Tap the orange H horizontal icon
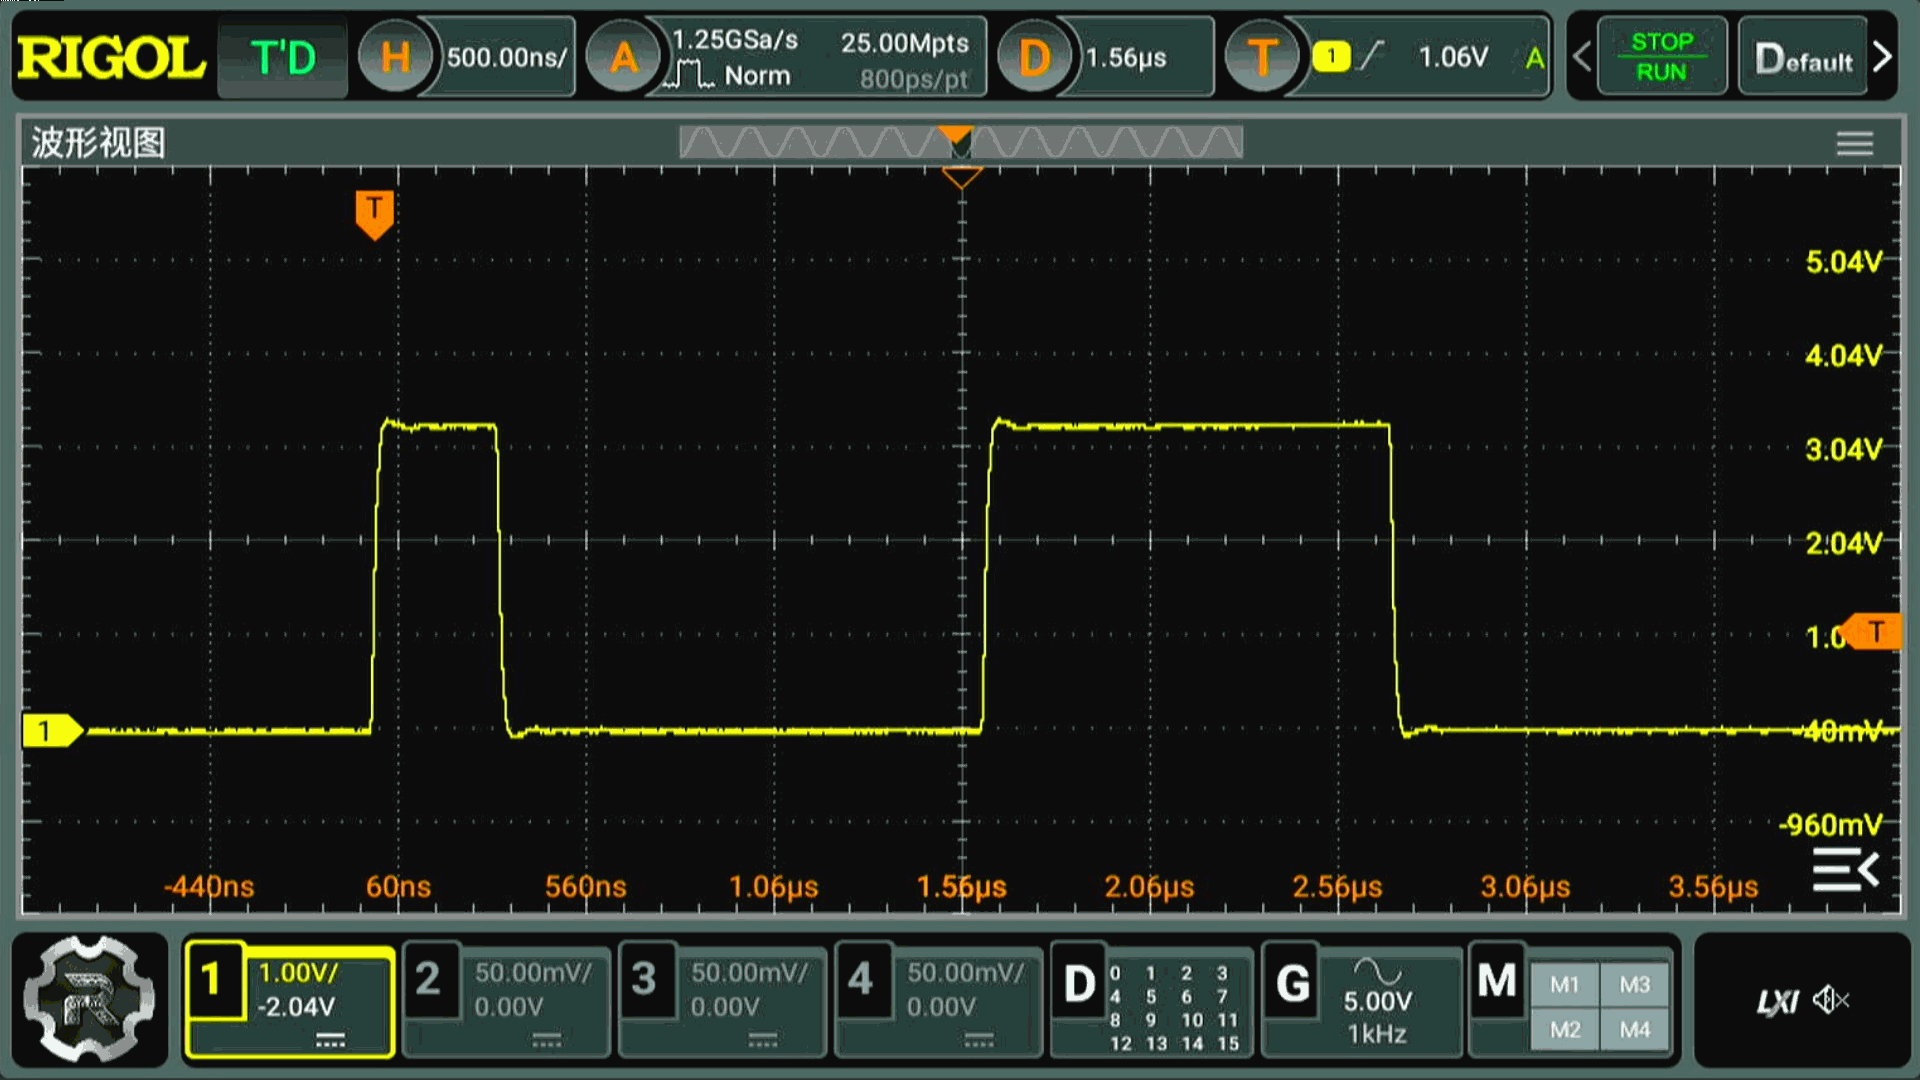This screenshot has width=1920, height=1080. (x=395, y=57)
